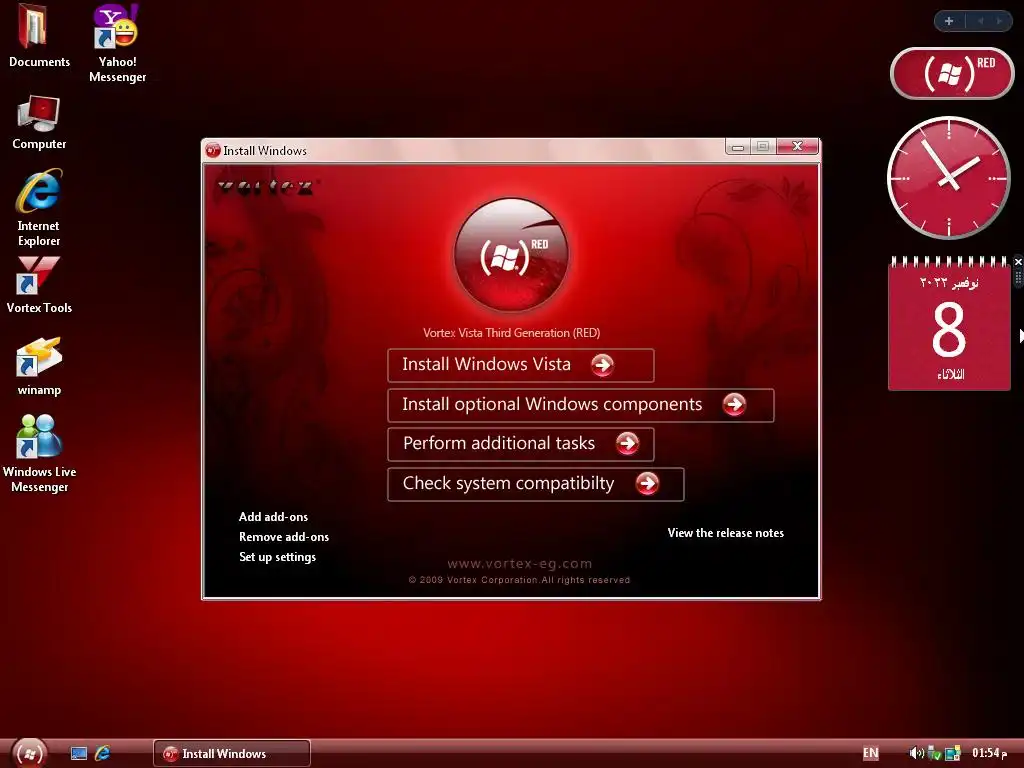Click the taskbar clock 01:54

click(x=989, y=753)
